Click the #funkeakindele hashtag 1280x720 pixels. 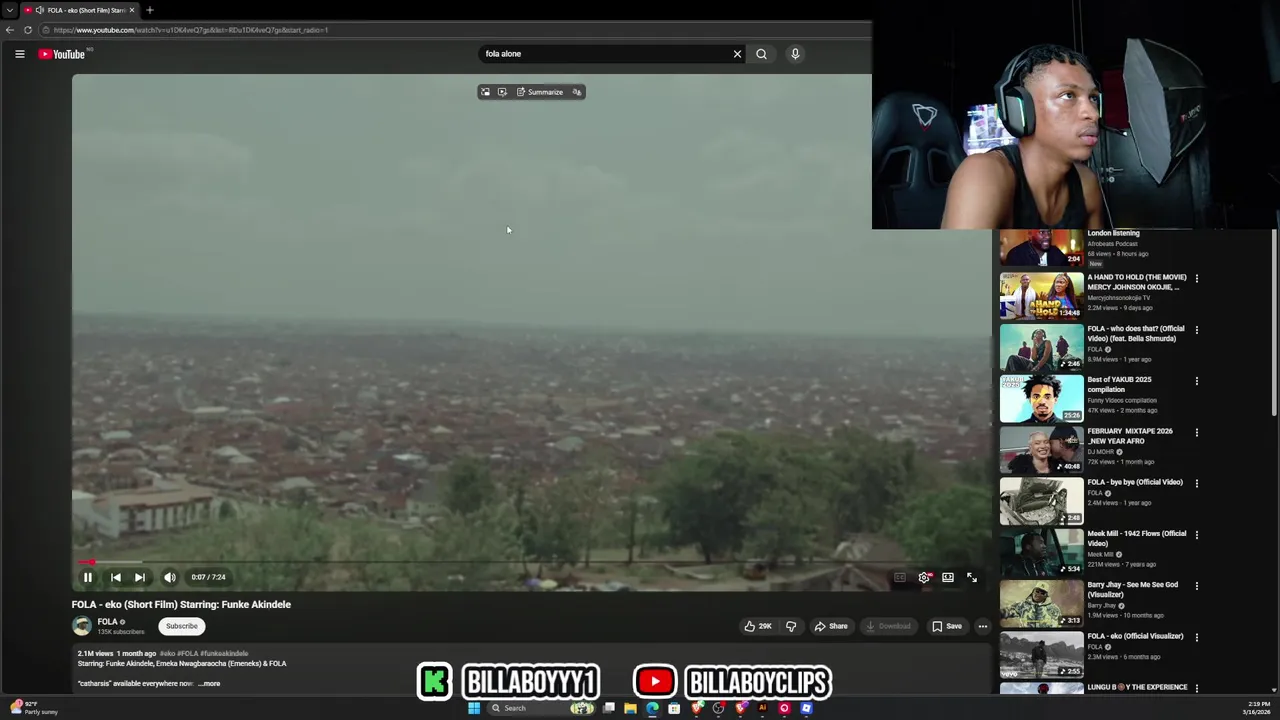pos(224,653)
